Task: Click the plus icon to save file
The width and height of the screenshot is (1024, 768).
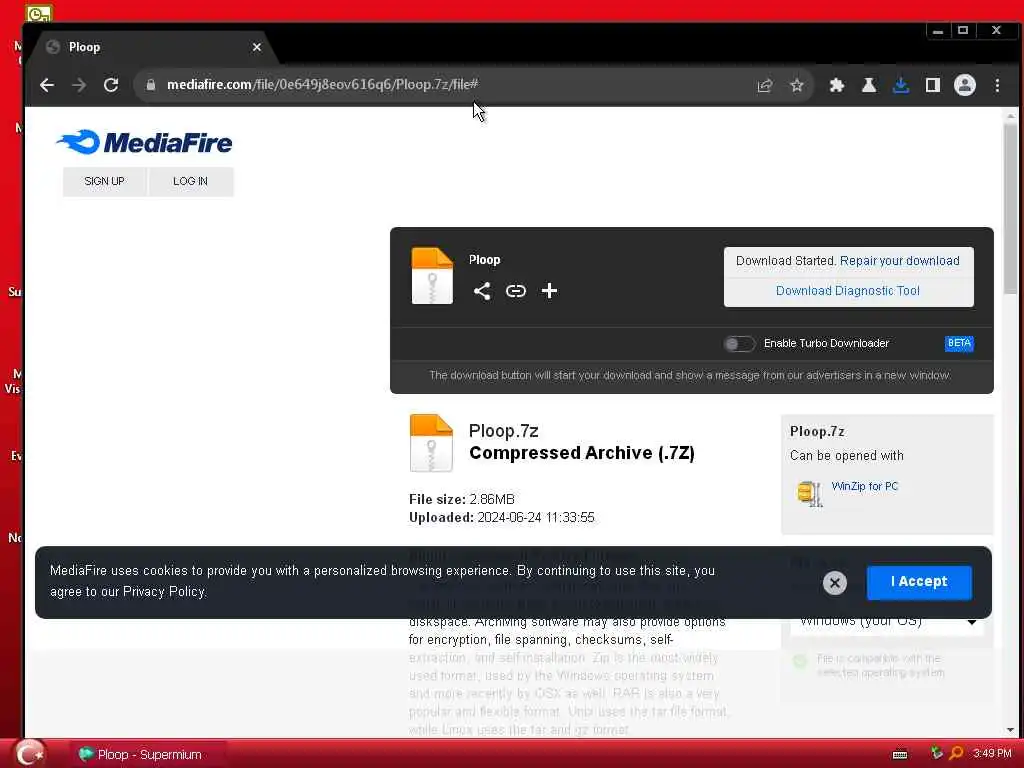Action: point(549,291)
